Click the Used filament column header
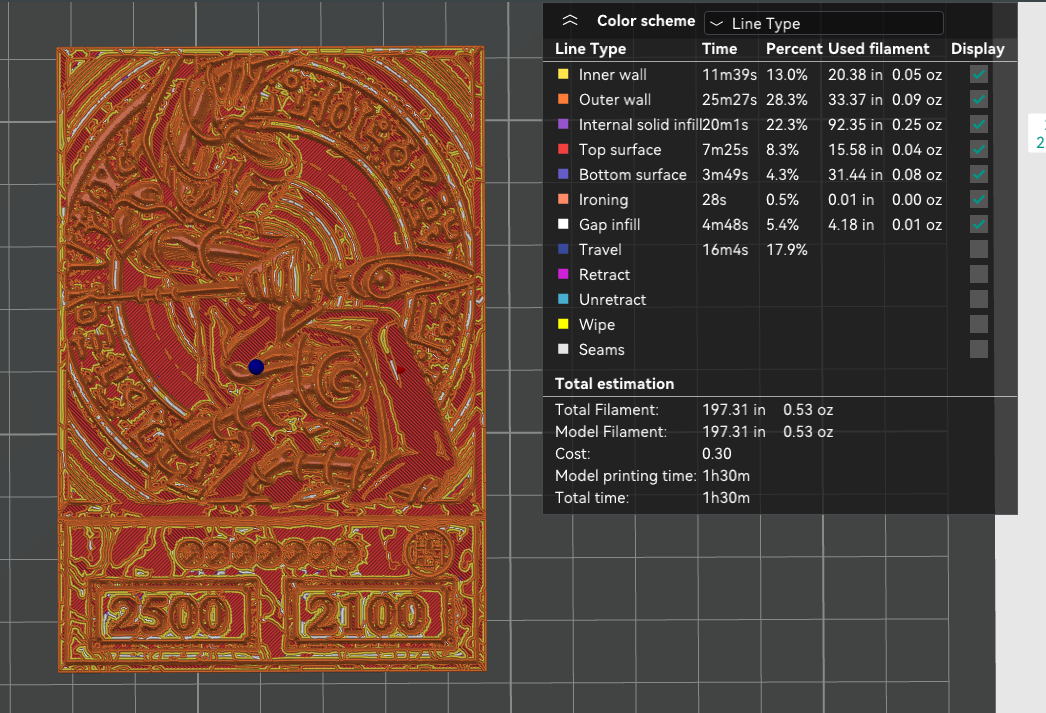1046x713 pixels. click(x=879, y=49)
